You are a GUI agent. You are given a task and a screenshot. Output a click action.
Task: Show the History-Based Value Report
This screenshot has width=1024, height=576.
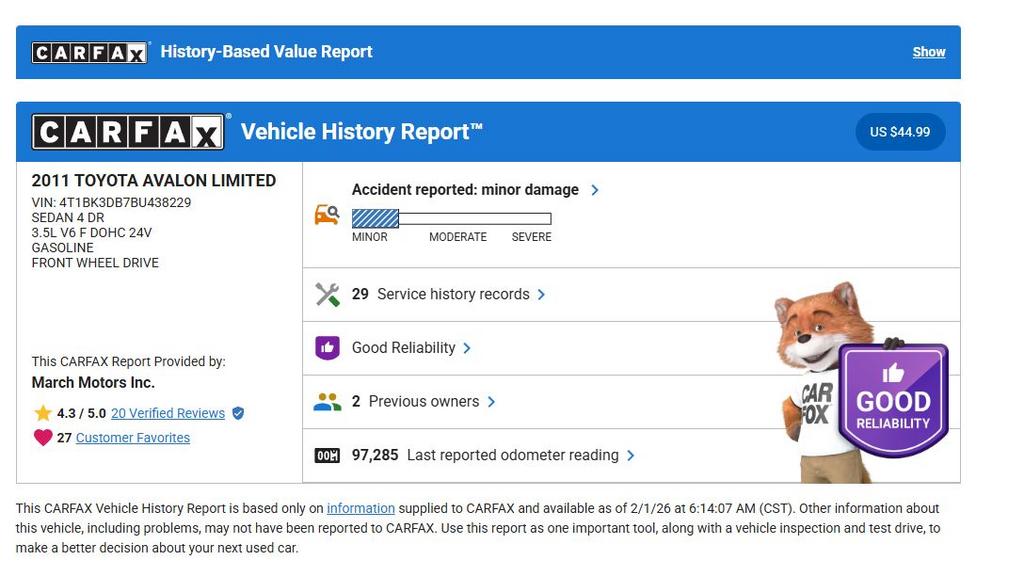point(928,52)
